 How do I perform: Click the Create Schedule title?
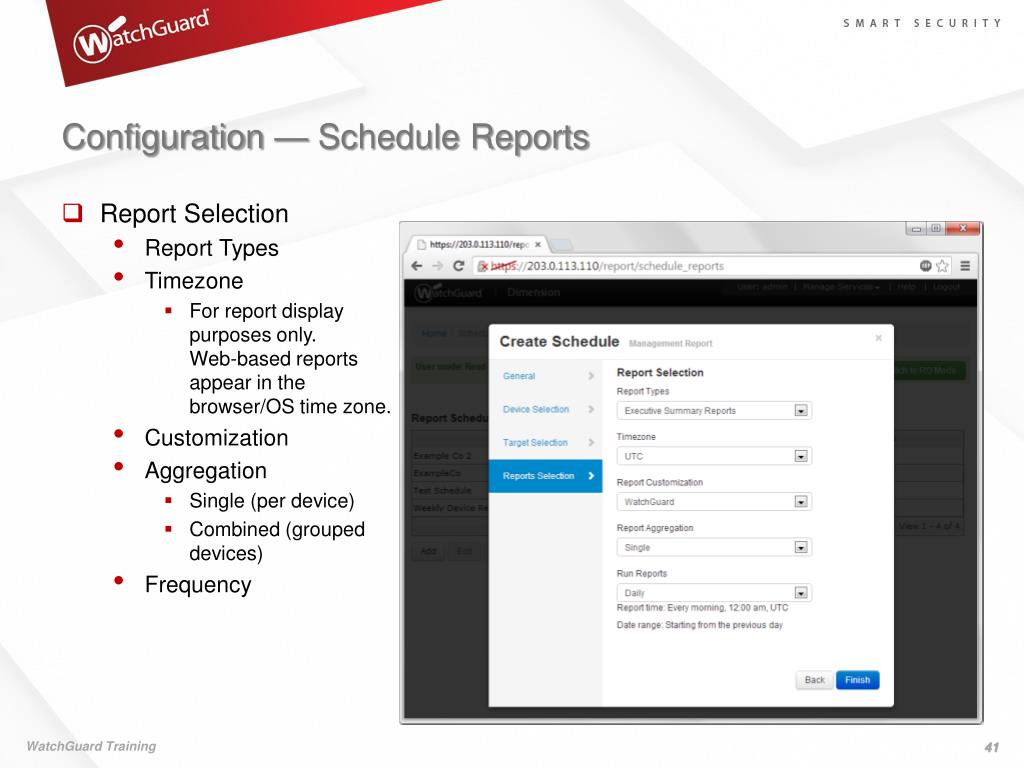pos(559,342)
